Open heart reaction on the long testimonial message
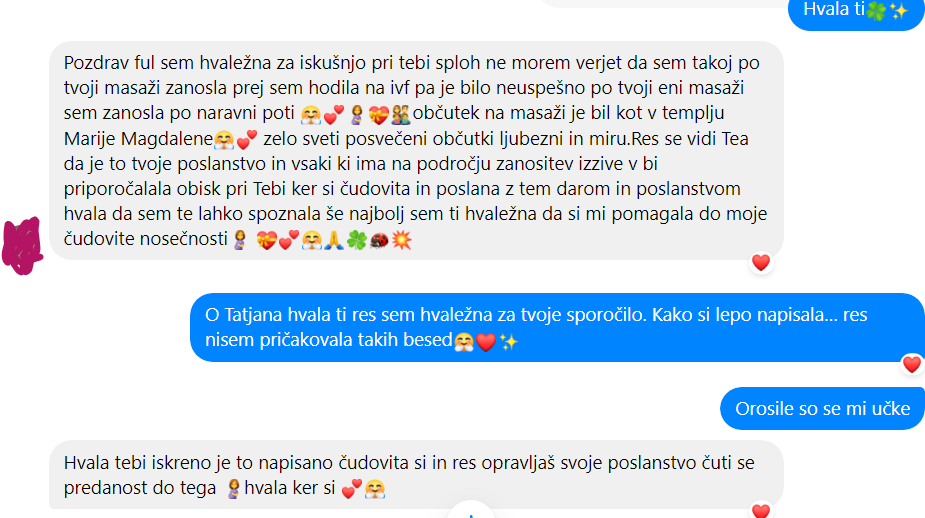Image resolution: width=925 pixels, height=518 pixels. click(761, 263)
